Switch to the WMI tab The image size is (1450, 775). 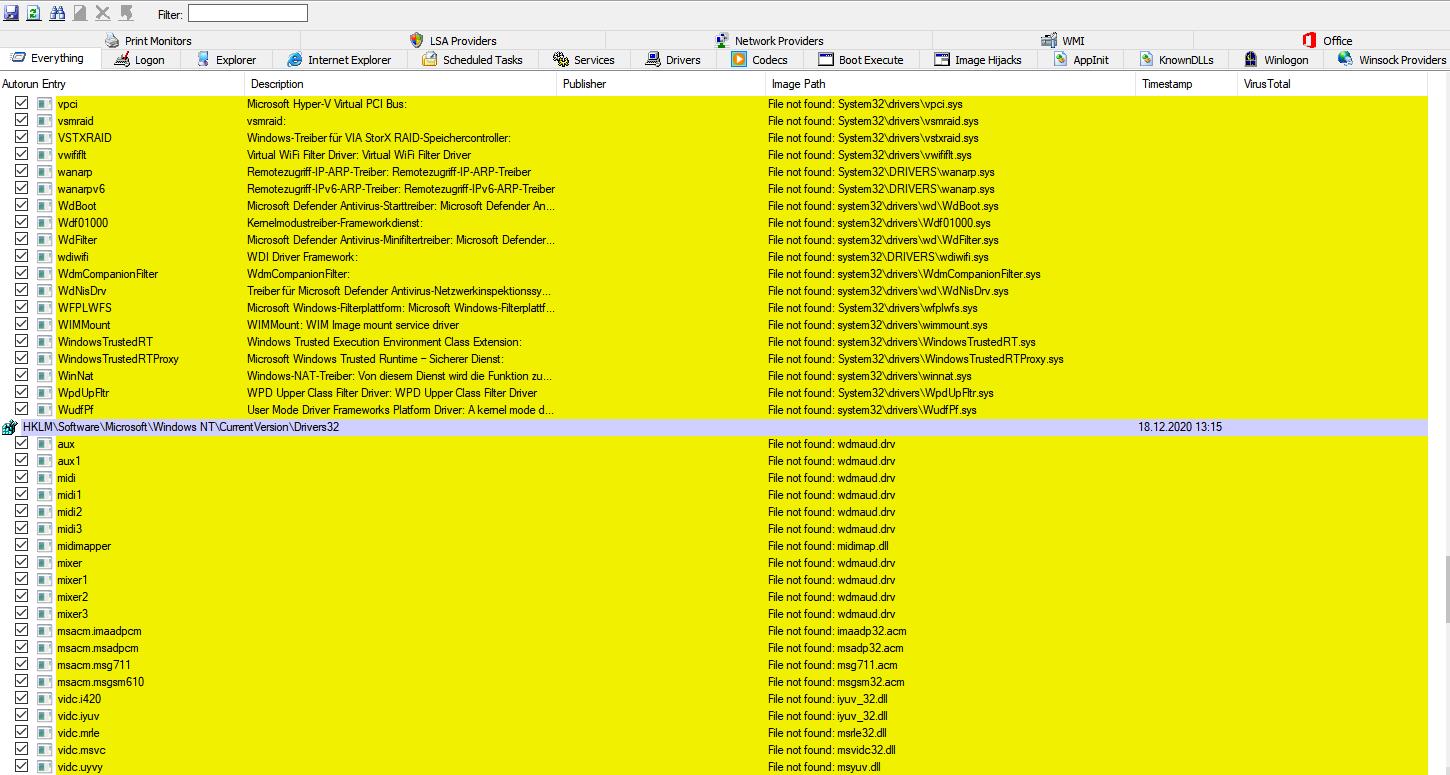[1062, 41]
